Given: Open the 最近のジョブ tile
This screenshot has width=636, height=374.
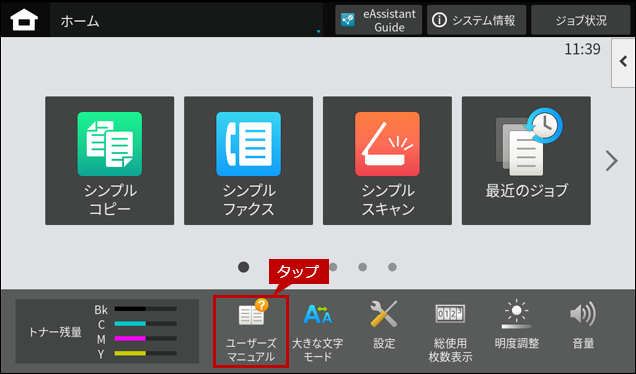Looking at the screenshot, I should (526, 161).
